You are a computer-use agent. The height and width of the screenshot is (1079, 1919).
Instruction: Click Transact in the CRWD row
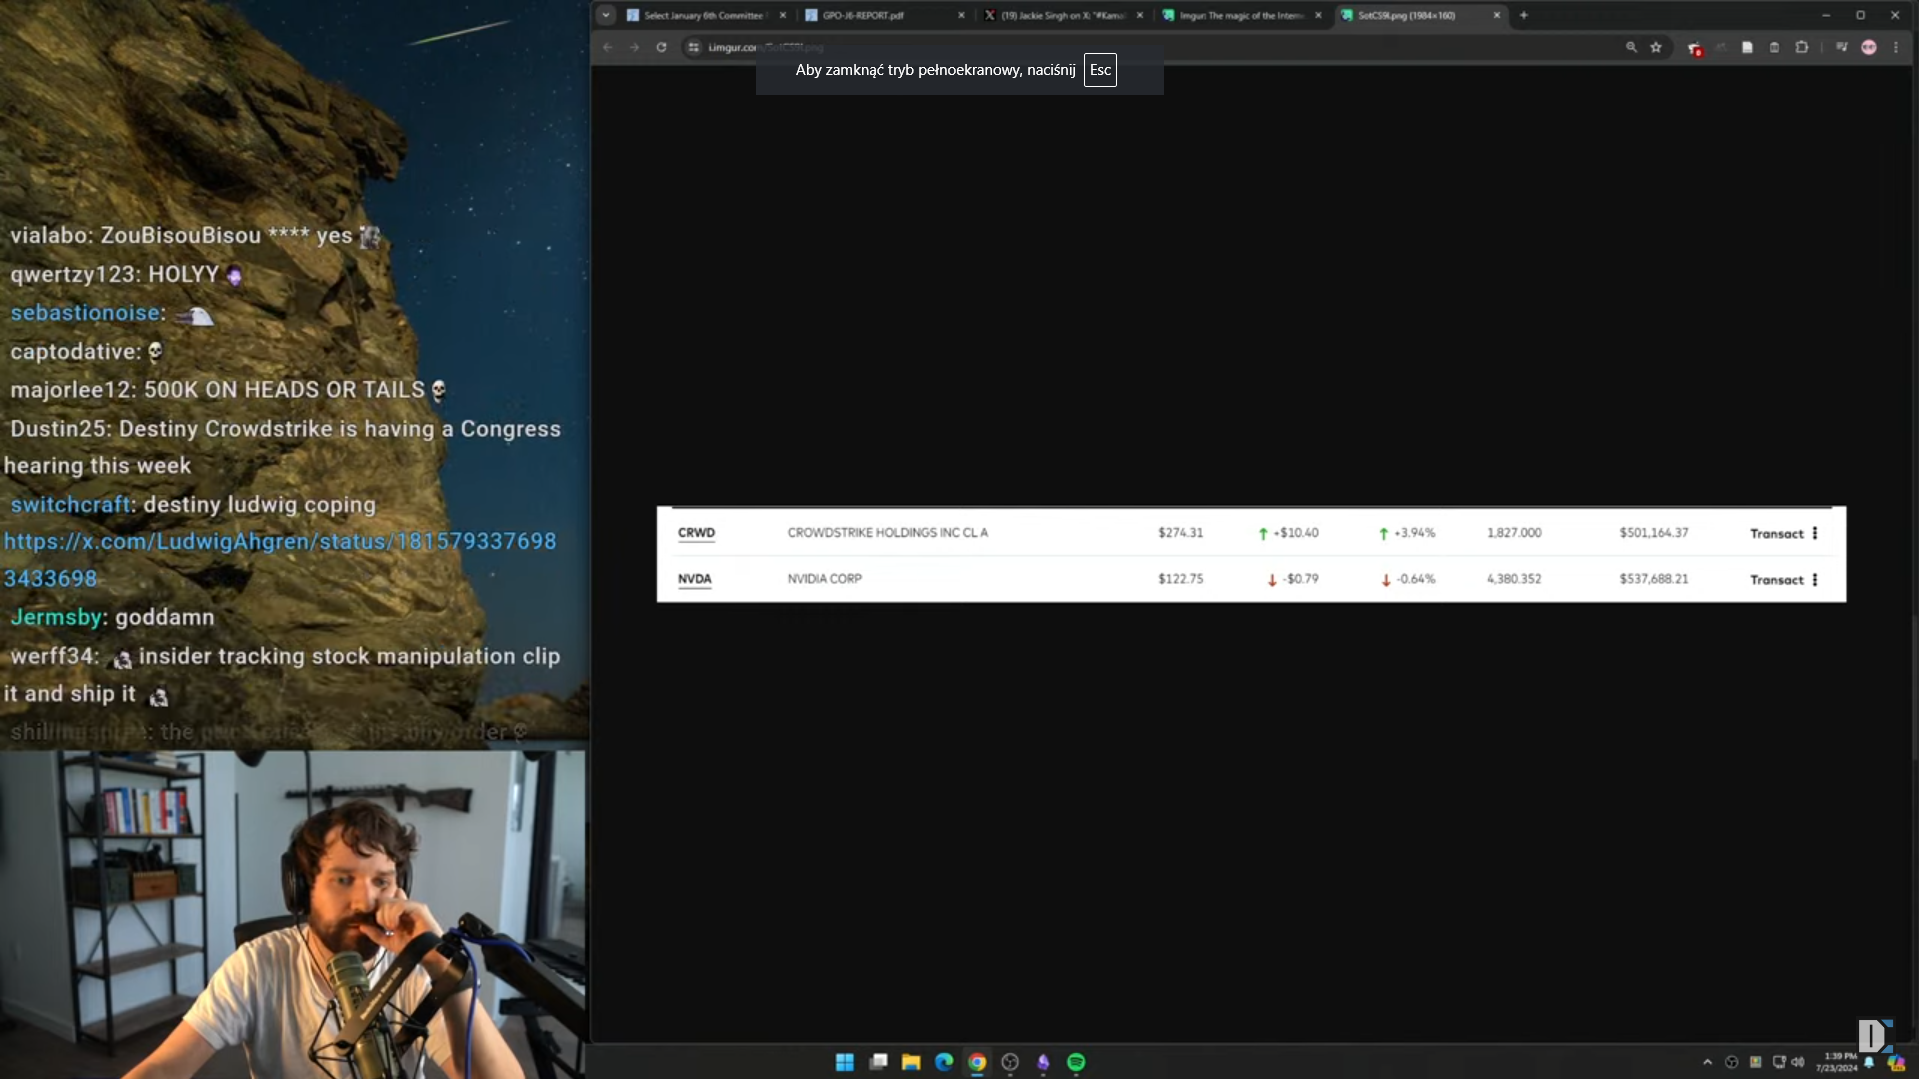(1776, 534)
